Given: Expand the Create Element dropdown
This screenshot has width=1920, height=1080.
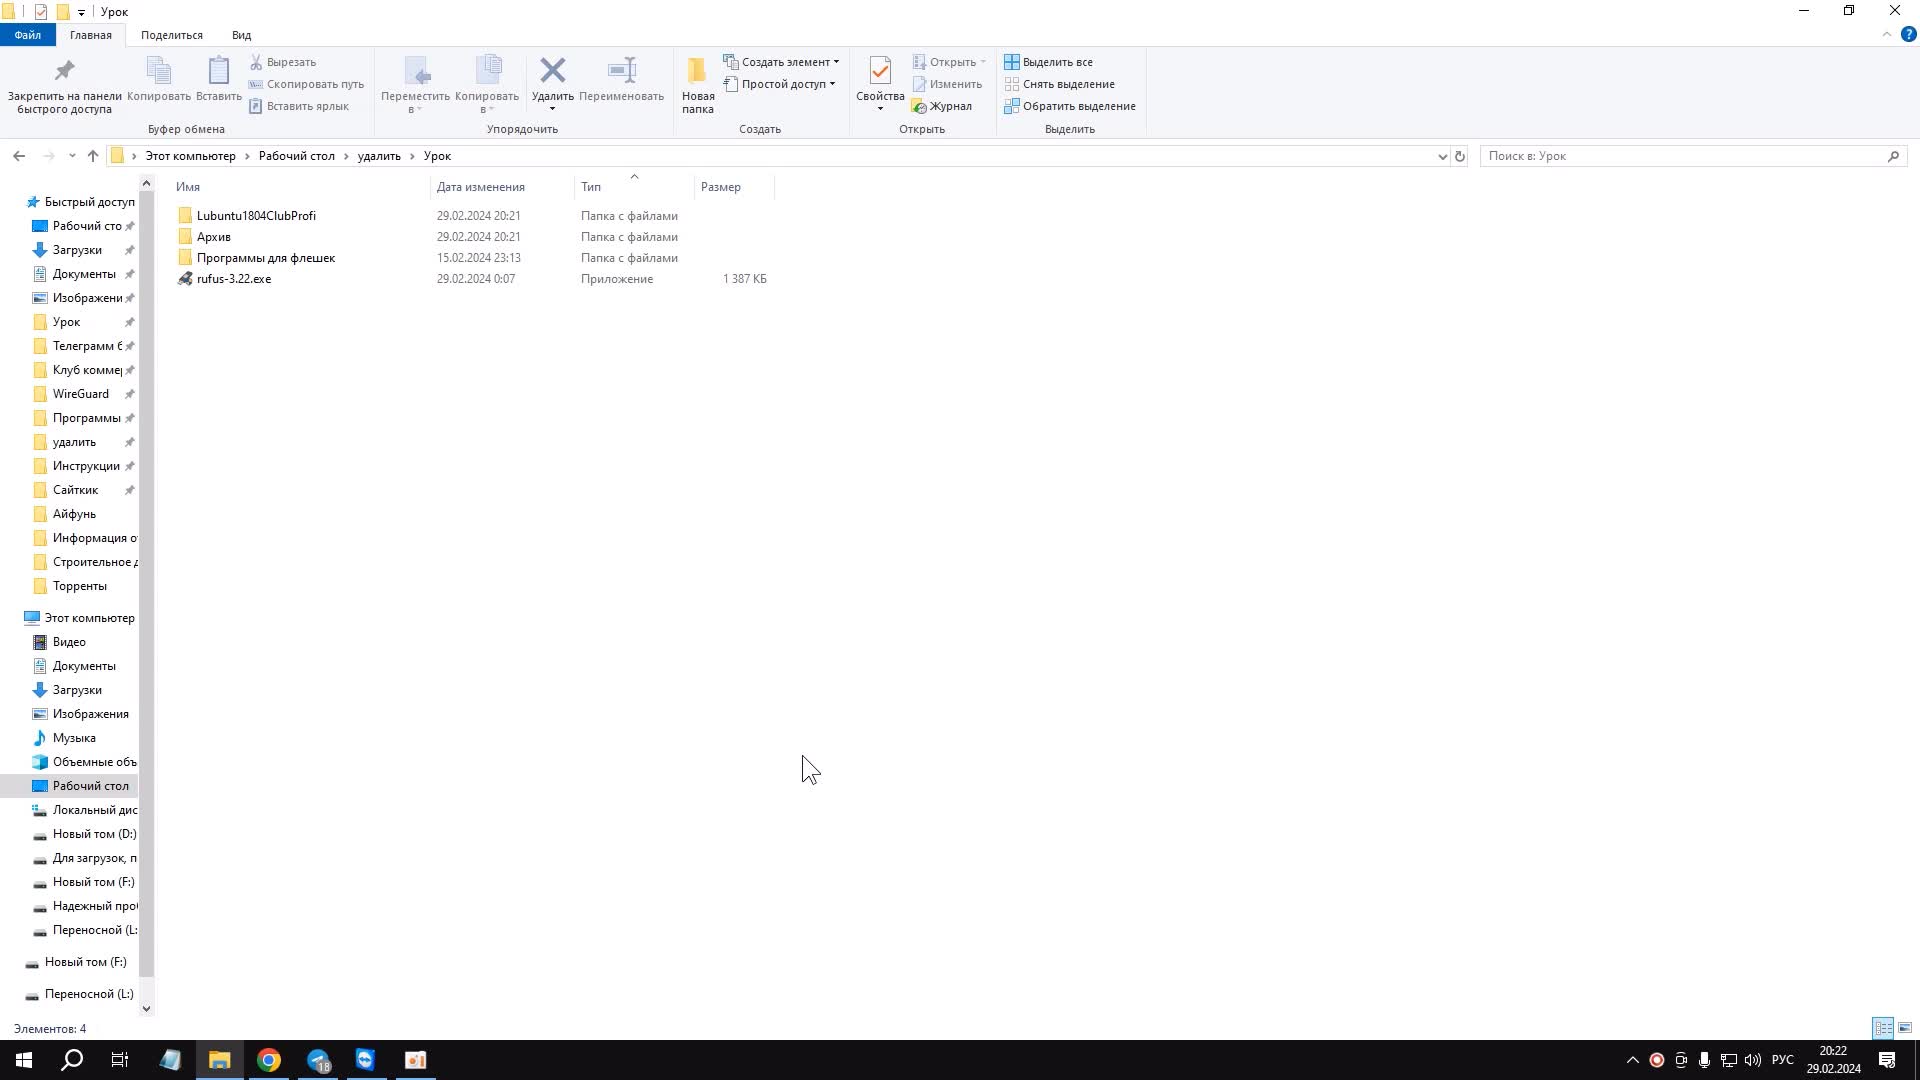Looking at the screenshot, I should [836, 62].
